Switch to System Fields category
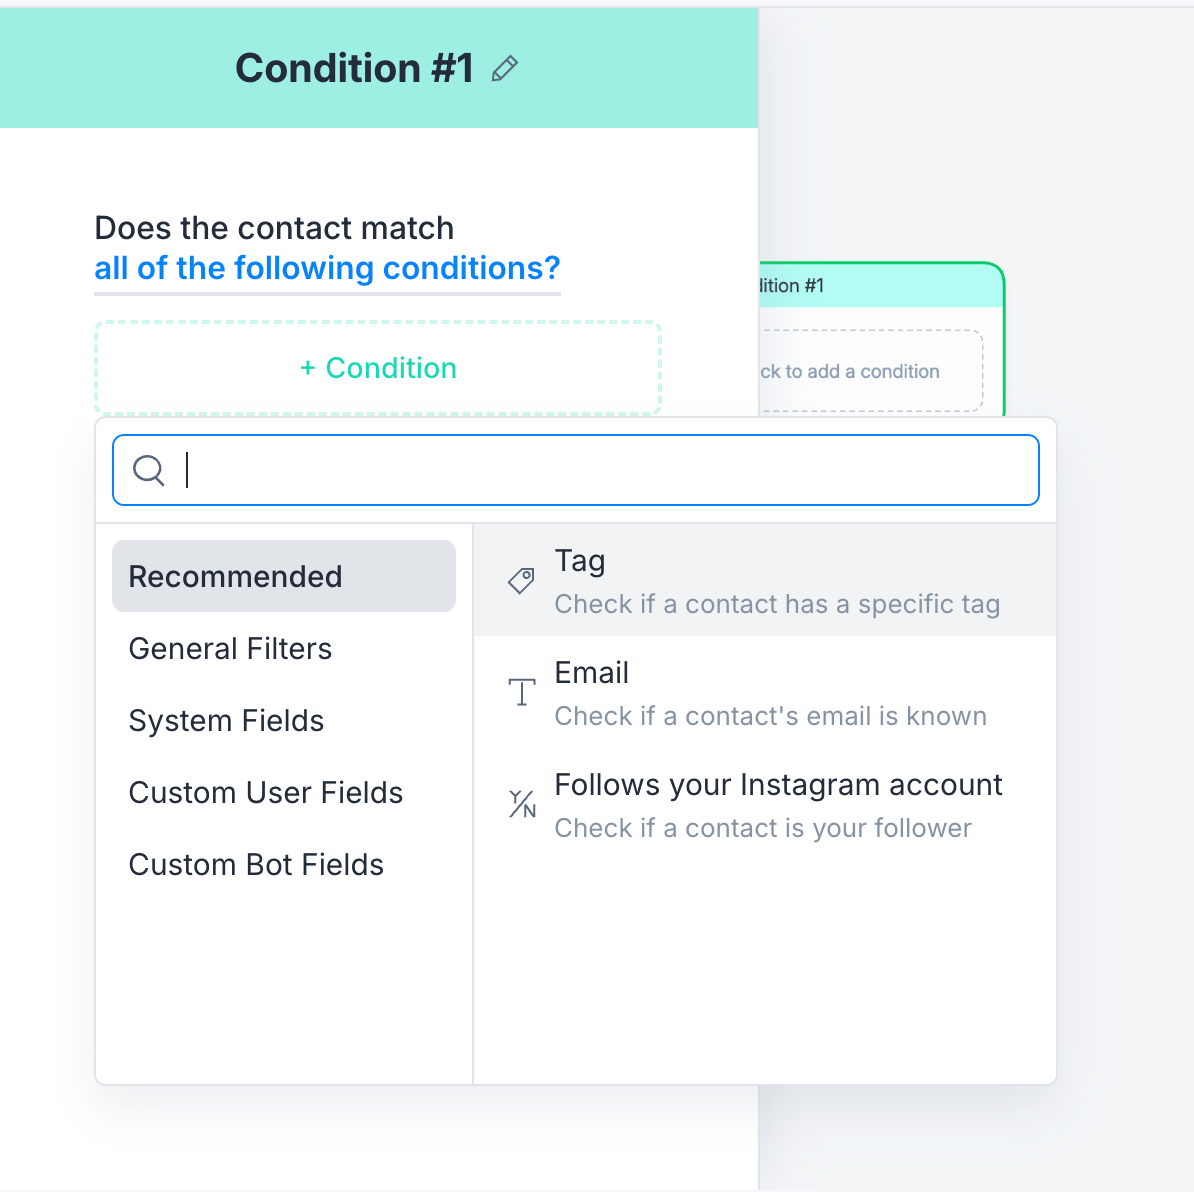This screenshot has height=1192, width=1194. [226, 721]
